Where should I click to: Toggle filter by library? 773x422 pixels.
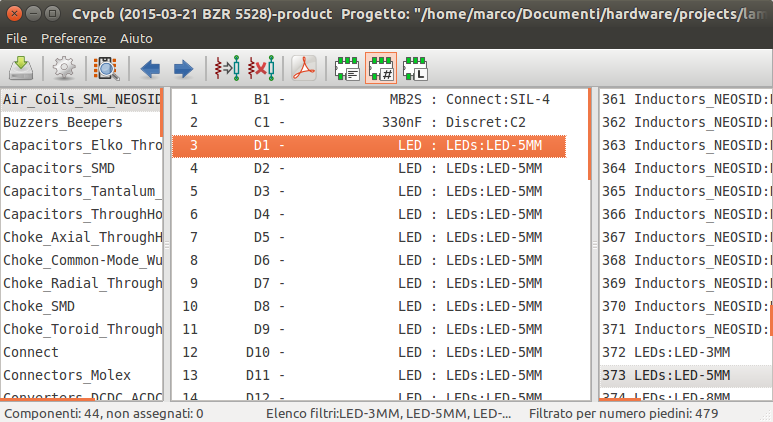click(415, 68)
